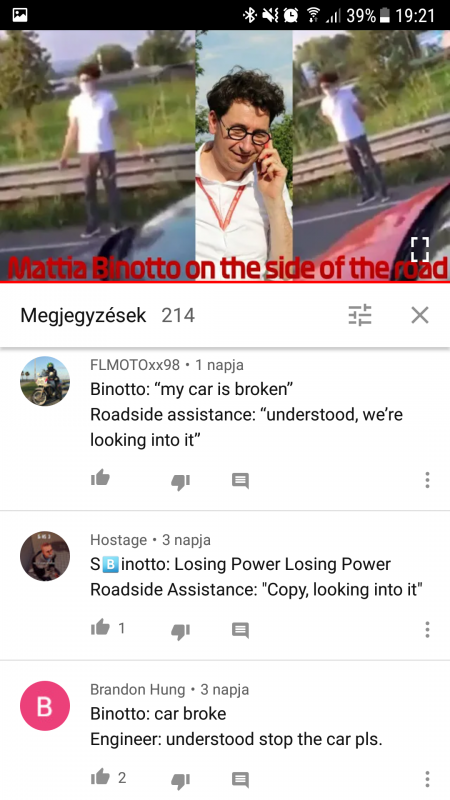This screenshot has height=800, width=450.
Task: Reply to Hostage's comment
Action: [x=240, y=631]
